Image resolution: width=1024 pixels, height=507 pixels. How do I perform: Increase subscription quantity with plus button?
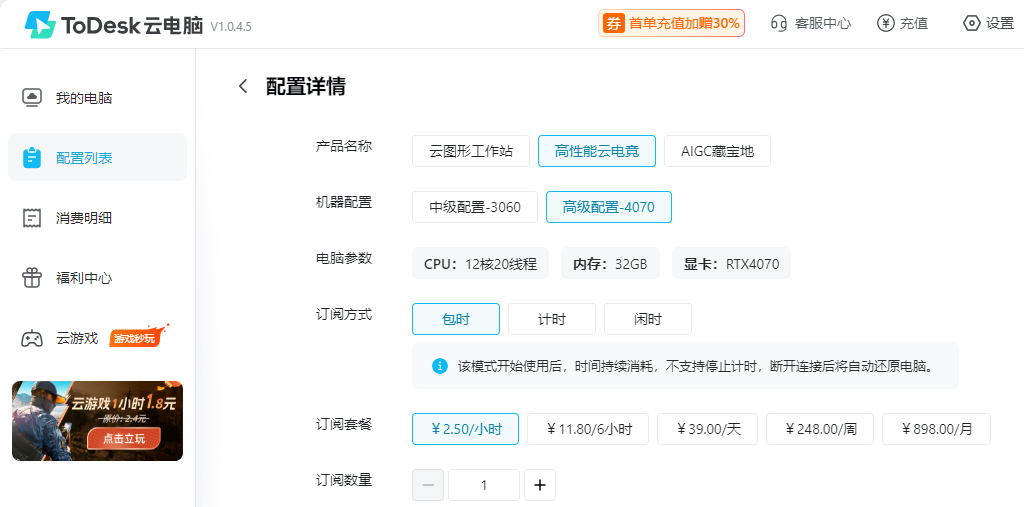pyautogui.click(x=539, y=485)
